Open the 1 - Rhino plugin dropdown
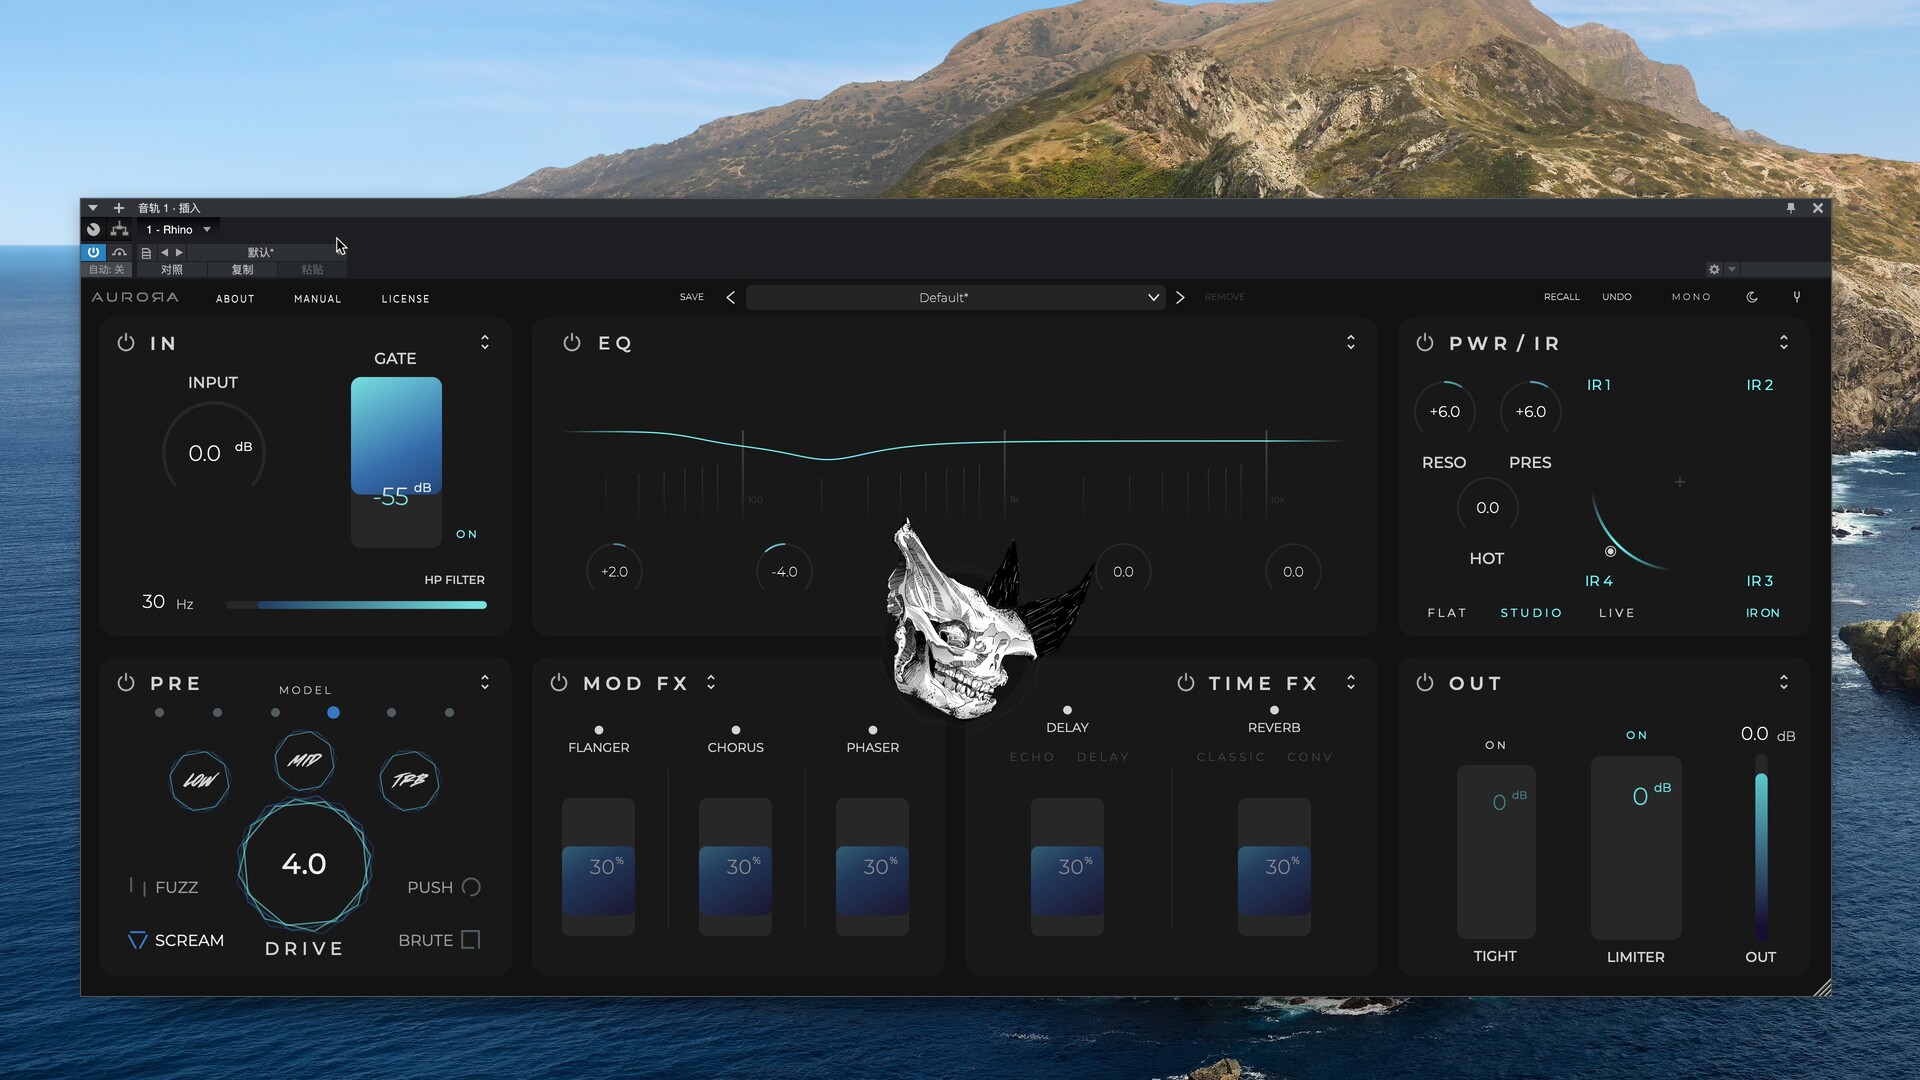Image resolution: width=1920 pixels, height=1080 pixels. [x=179, y=229]
